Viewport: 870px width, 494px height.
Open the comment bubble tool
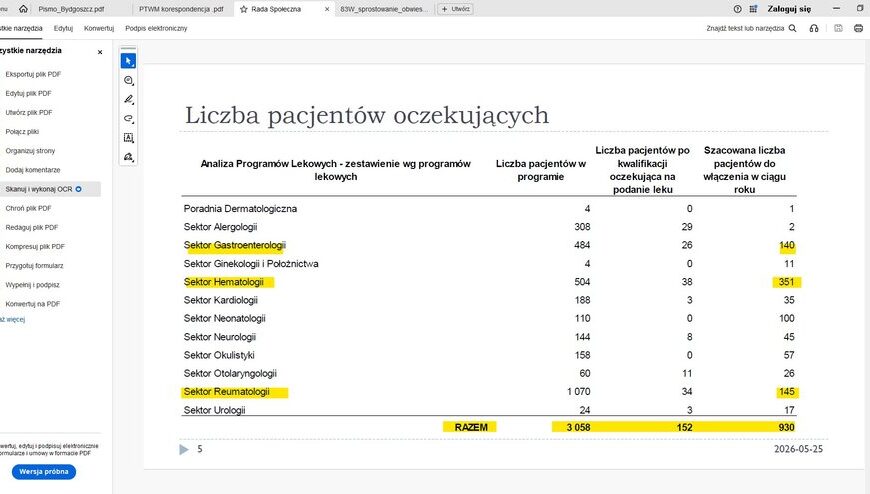click(128, 80)
